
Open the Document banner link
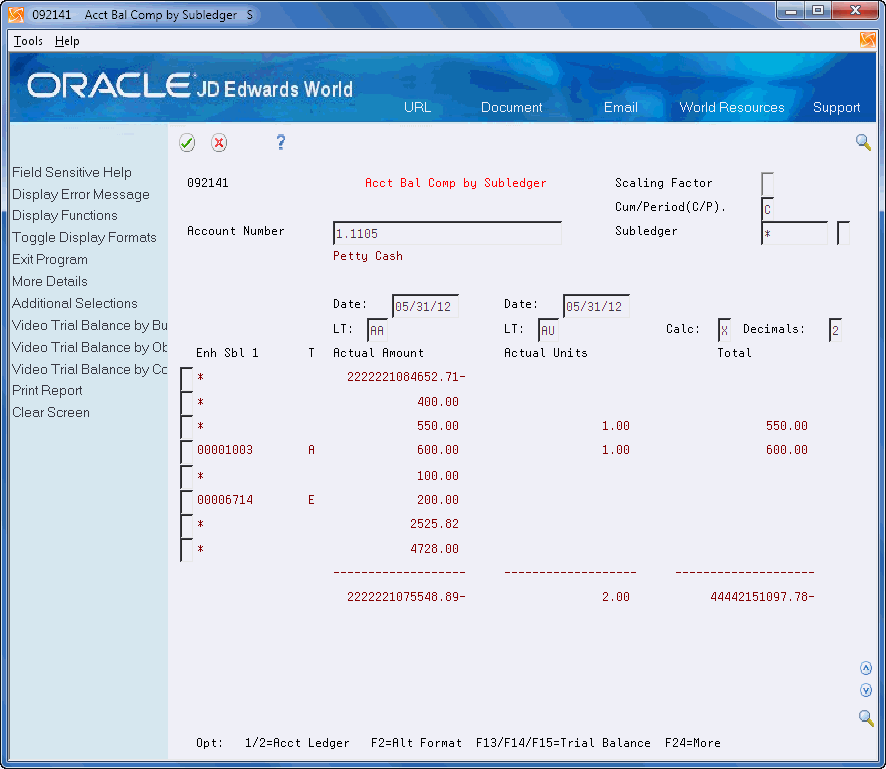[511, 107]
